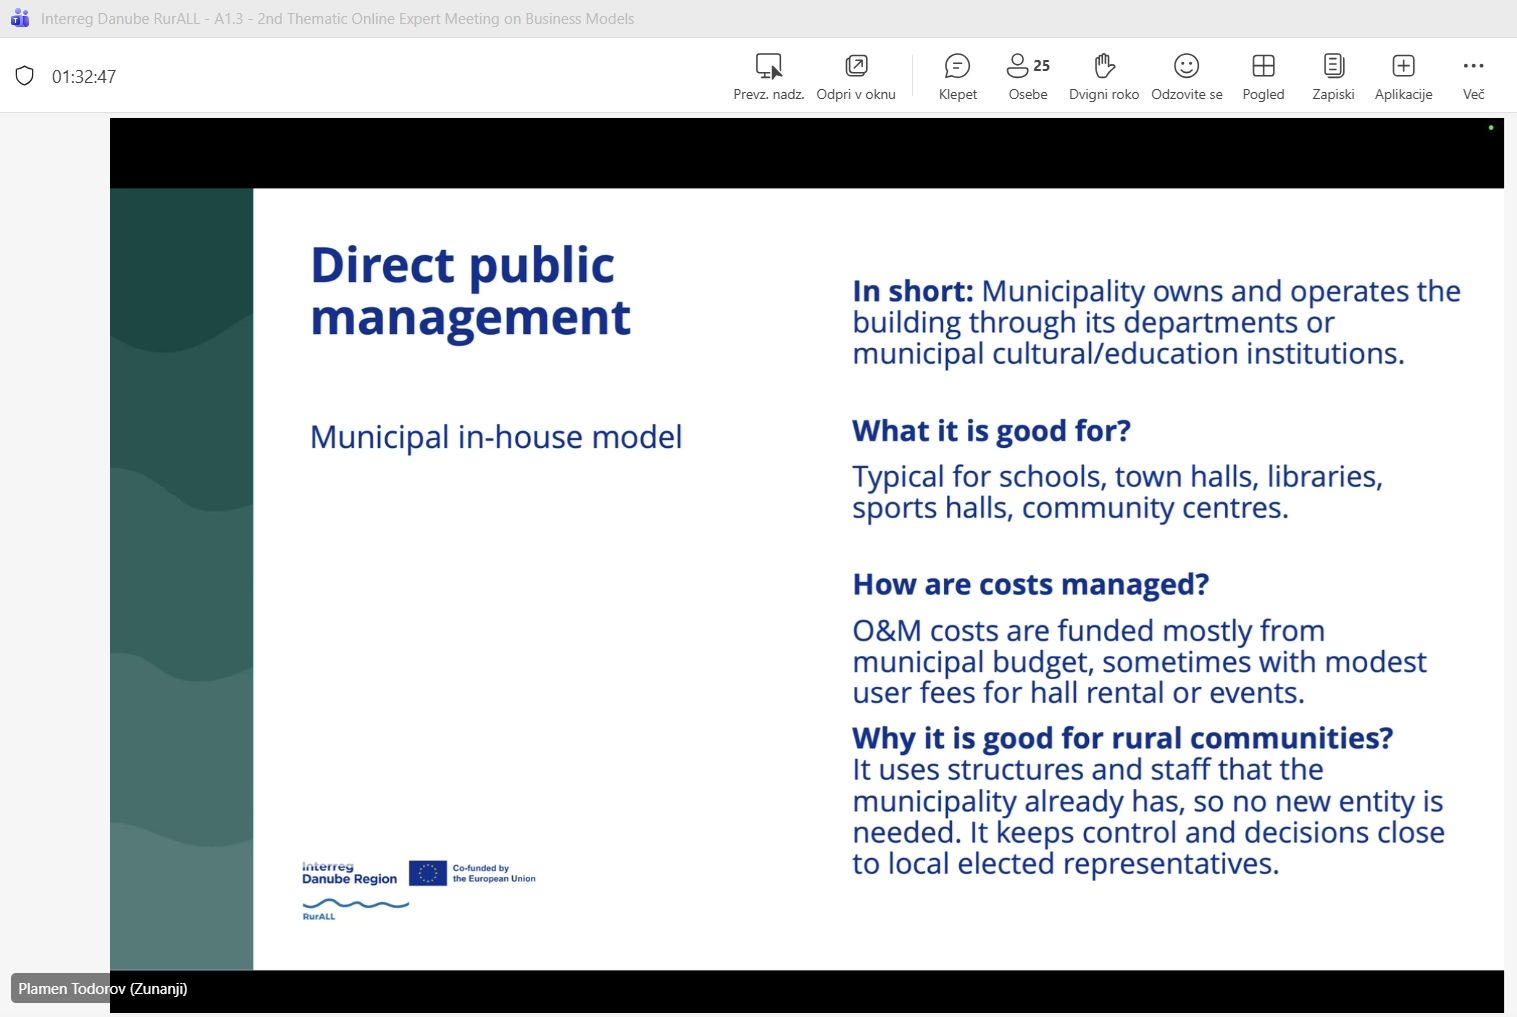Click the Prevz. nadz. take control icon
The height and width of the screenshot is (1017, 1517).
point(768,67)
